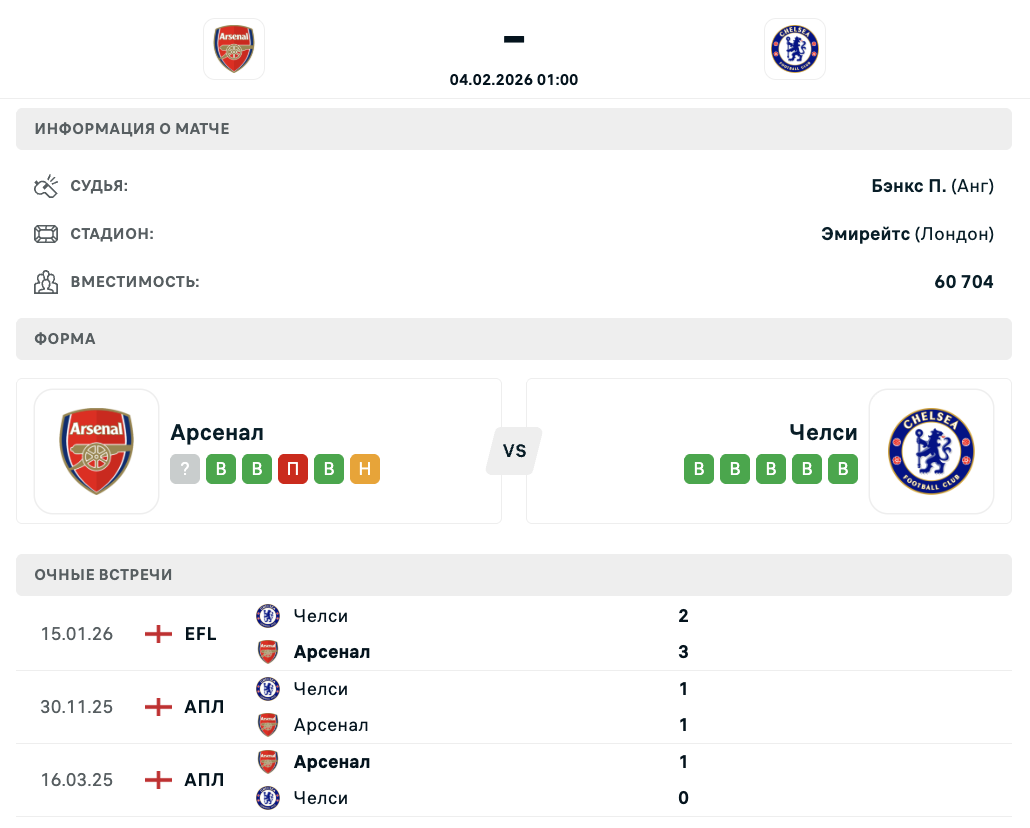Click the Chelsea logo in the match header
Screen dimensions: 1030x828
click(795, 48)
